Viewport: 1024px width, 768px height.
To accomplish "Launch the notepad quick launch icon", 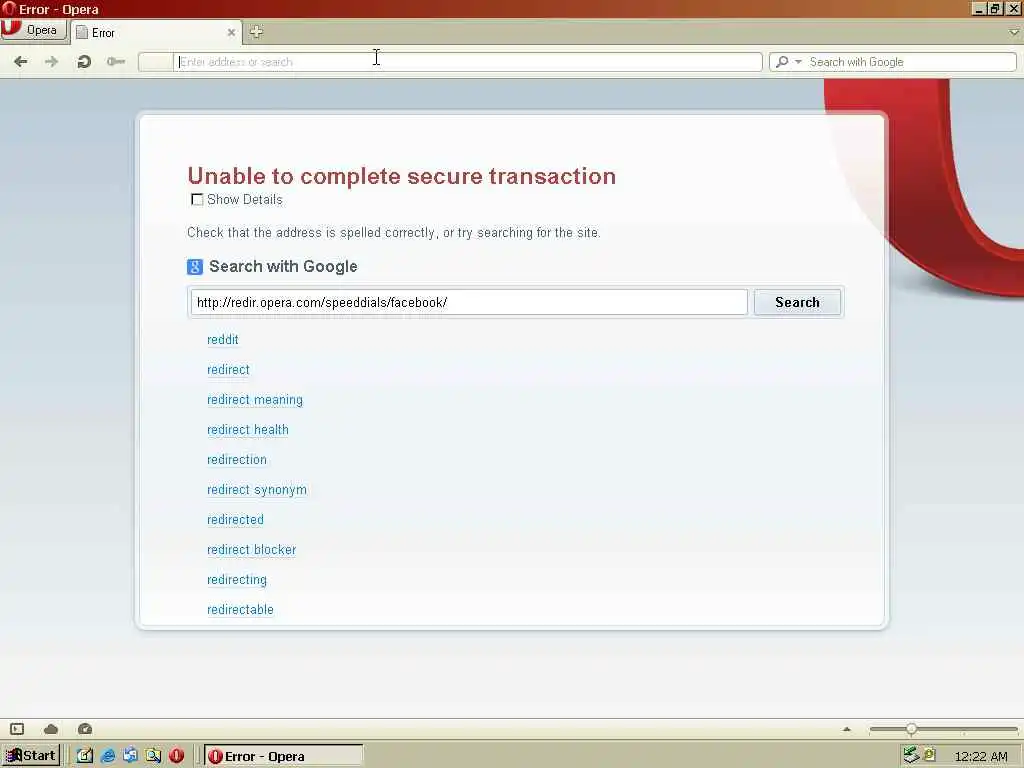I will click(x=85, y=756).
